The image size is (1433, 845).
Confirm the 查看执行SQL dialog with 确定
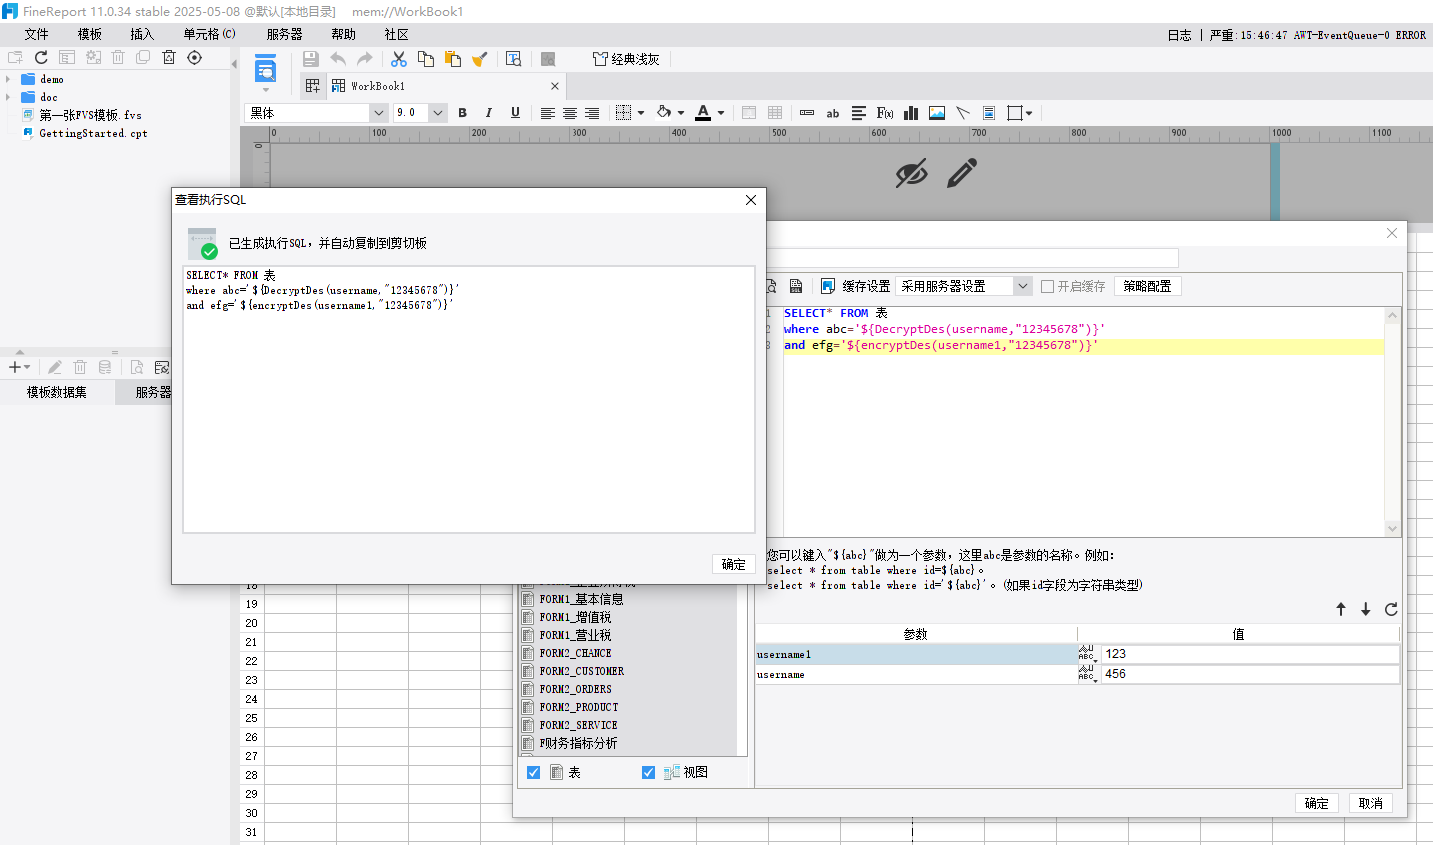tap(734, 564)
